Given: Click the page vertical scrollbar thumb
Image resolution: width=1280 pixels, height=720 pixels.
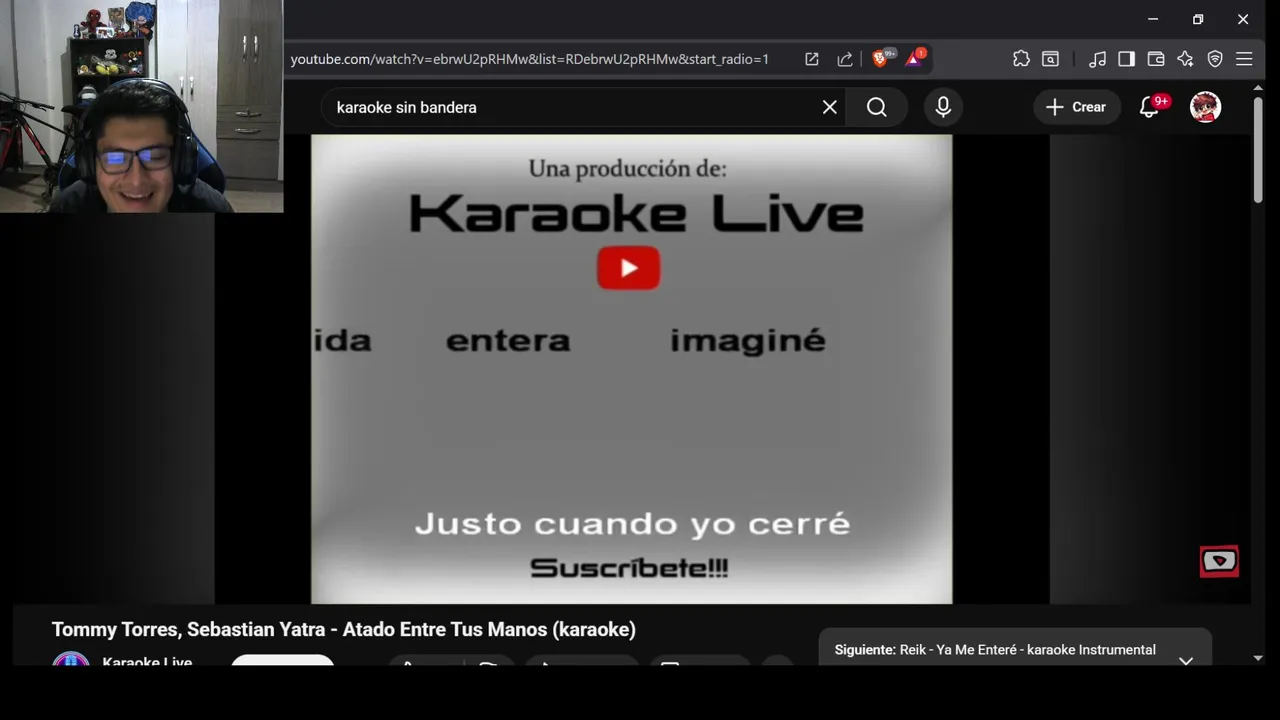Looking at the screenshot, I should (x=1258, y=150).
